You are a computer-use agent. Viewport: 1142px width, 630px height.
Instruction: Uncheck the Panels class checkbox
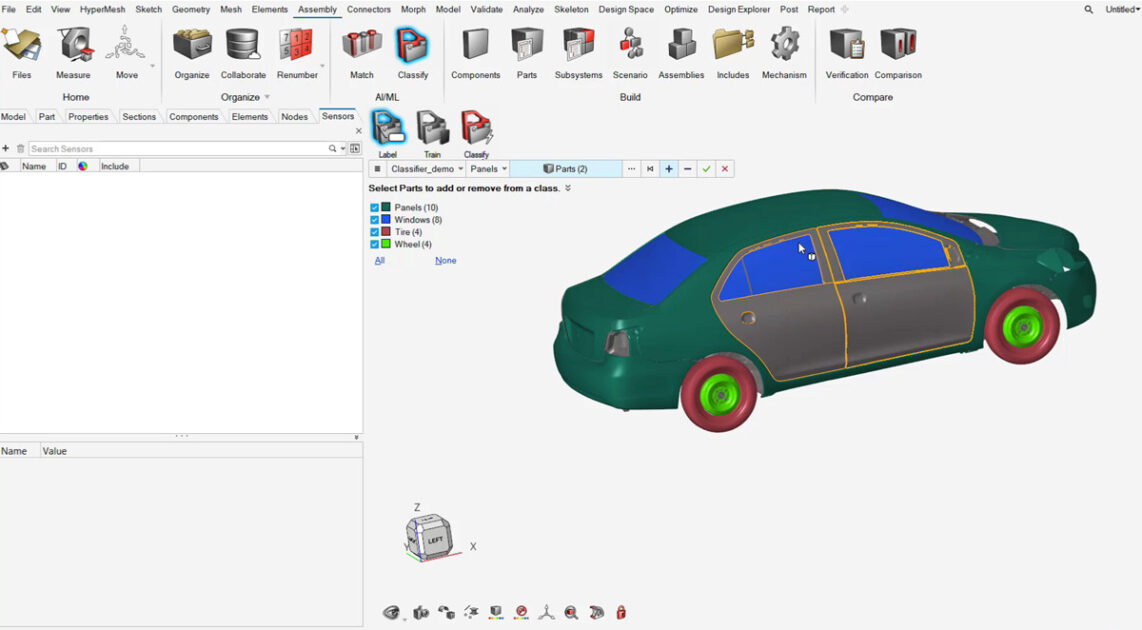click(x=375, y=208)
